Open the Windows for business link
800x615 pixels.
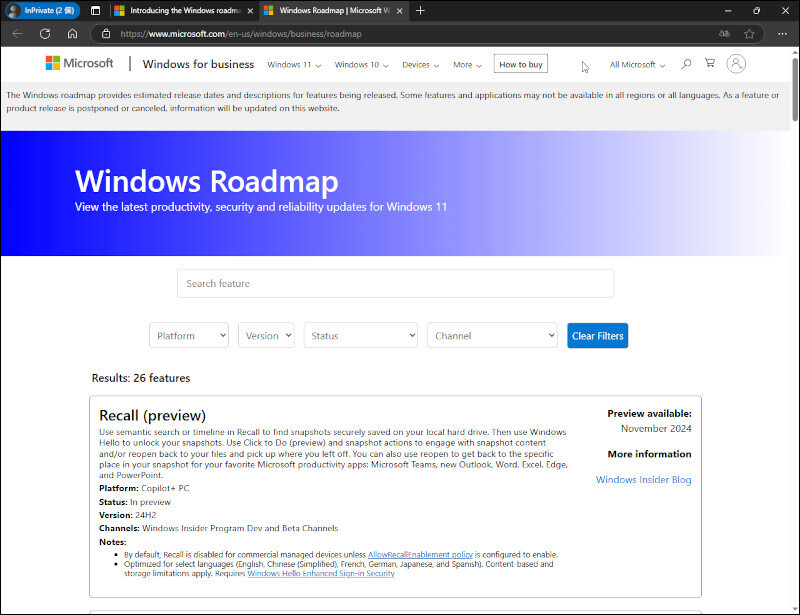[x=198, y=64]
